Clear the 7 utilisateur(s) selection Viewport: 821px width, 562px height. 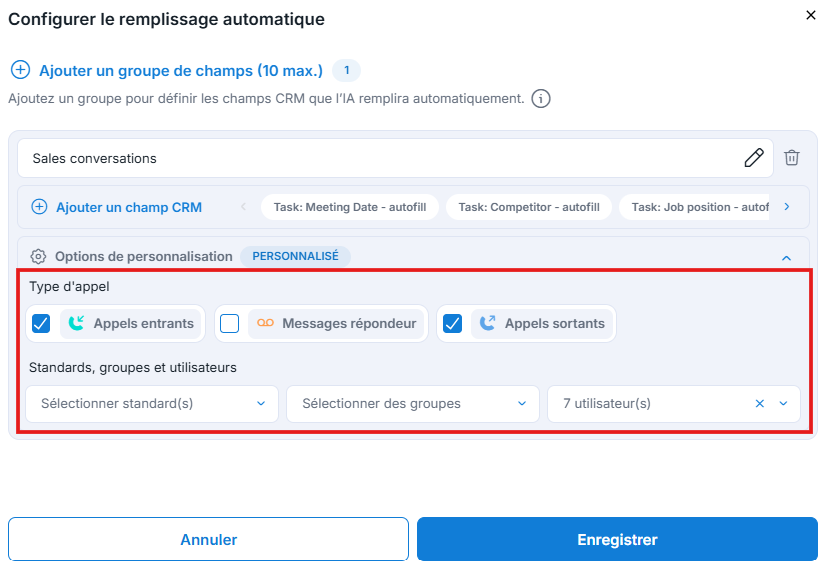pos(760,403)
